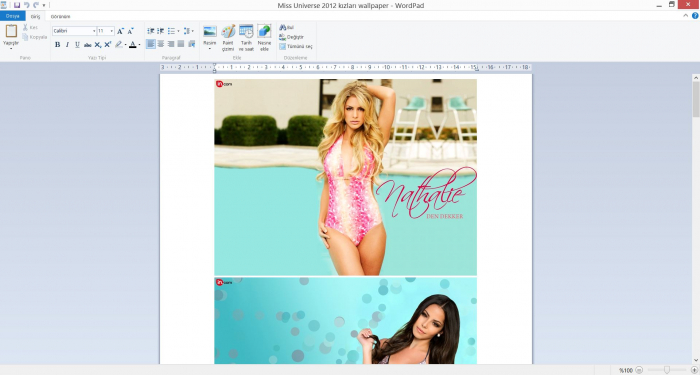
Task: Click the Subscript icon
Action: 97,45
